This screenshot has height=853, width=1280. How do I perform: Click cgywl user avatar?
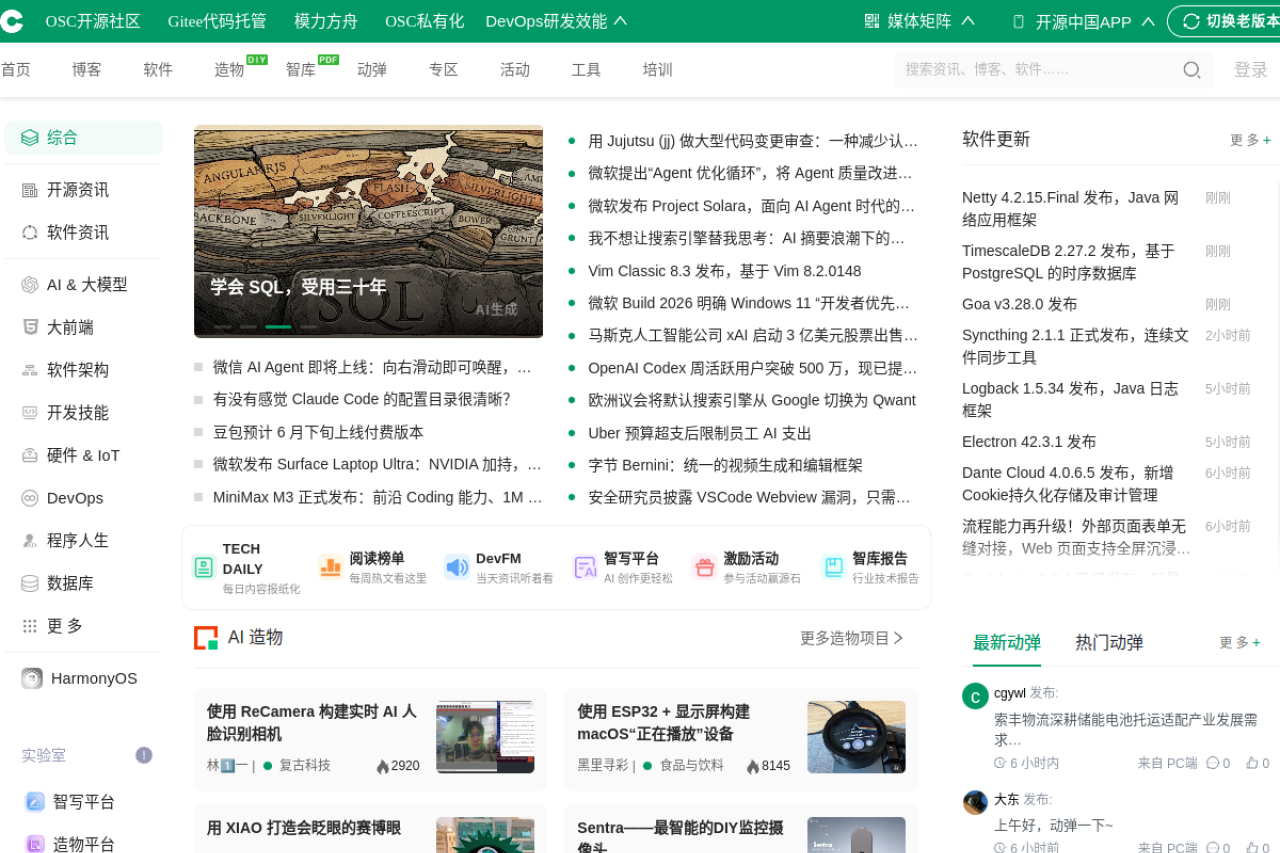coord(975,696)
